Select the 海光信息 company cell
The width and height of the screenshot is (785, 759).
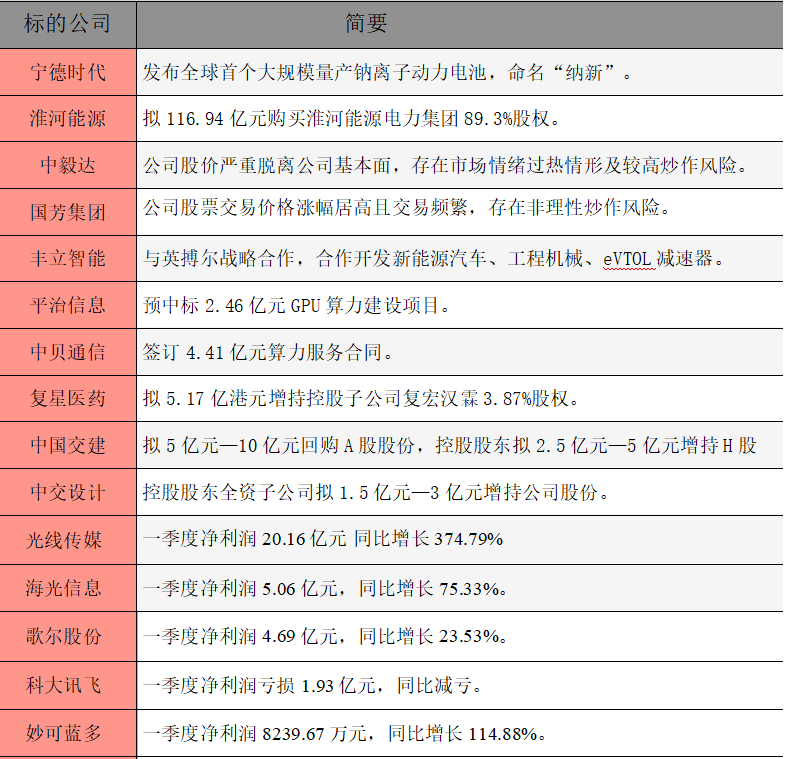[x=68, y=588]
